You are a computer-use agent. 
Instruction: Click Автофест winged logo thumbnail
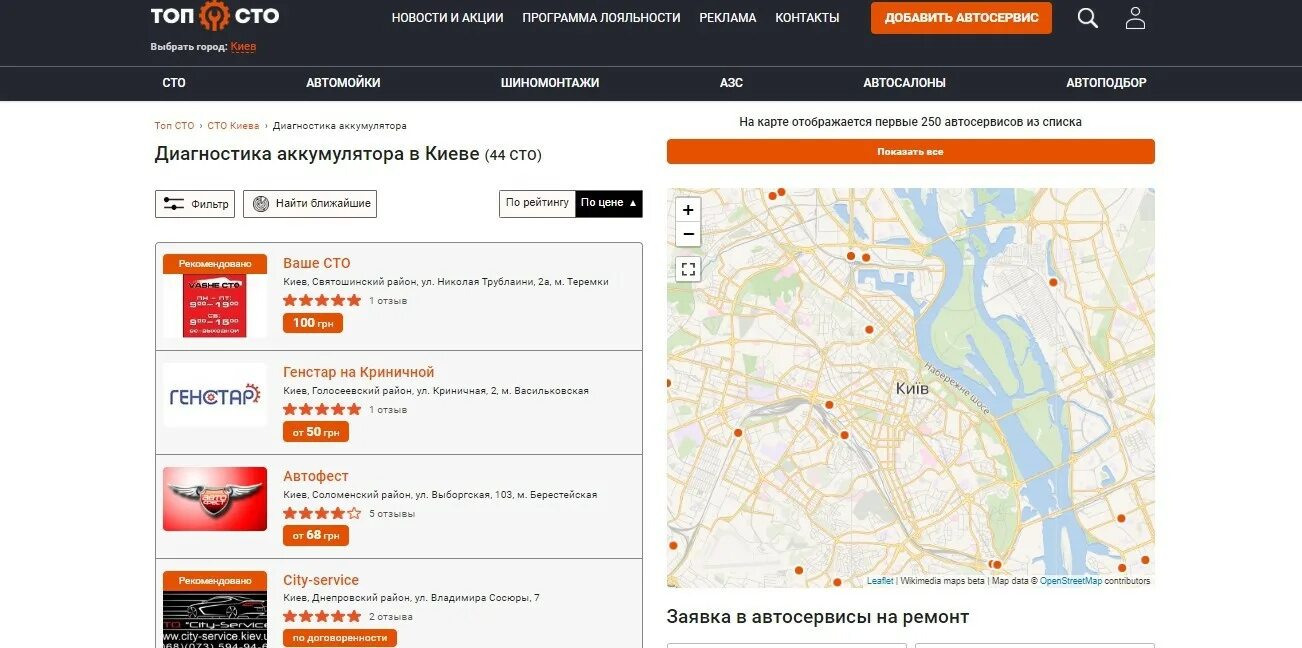point(215,499)
